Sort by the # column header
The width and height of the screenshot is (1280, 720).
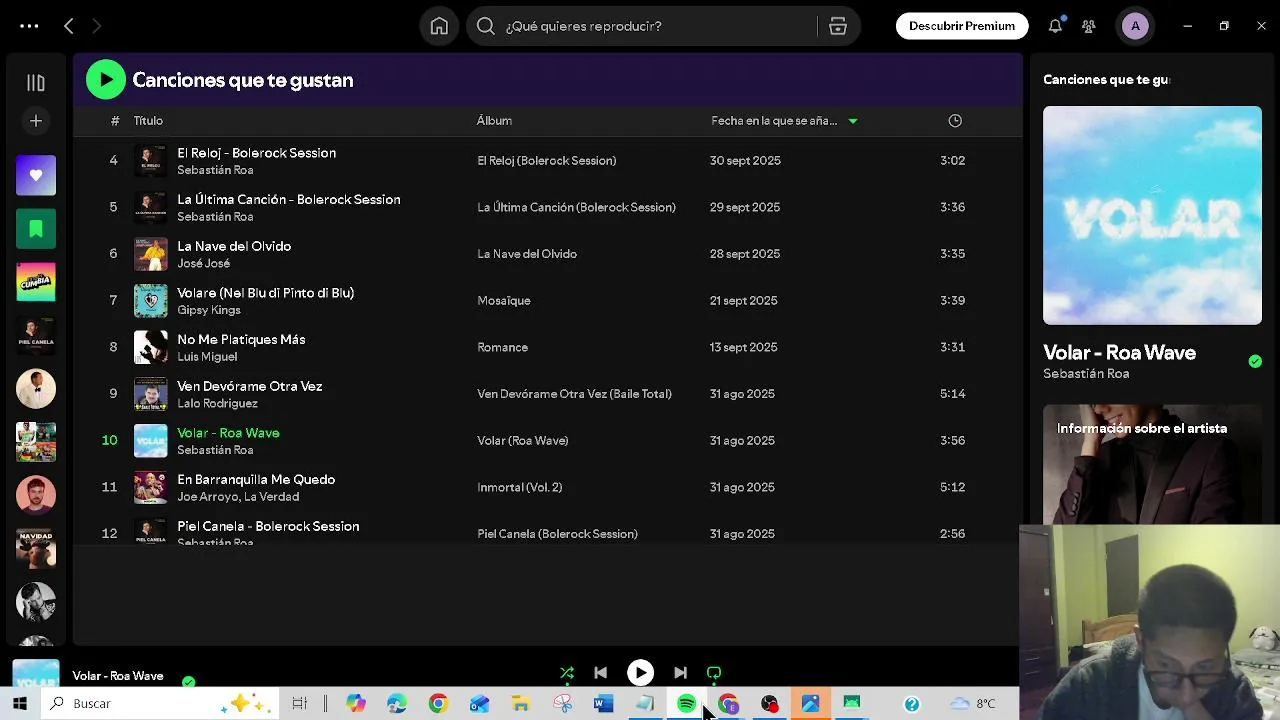114,120
